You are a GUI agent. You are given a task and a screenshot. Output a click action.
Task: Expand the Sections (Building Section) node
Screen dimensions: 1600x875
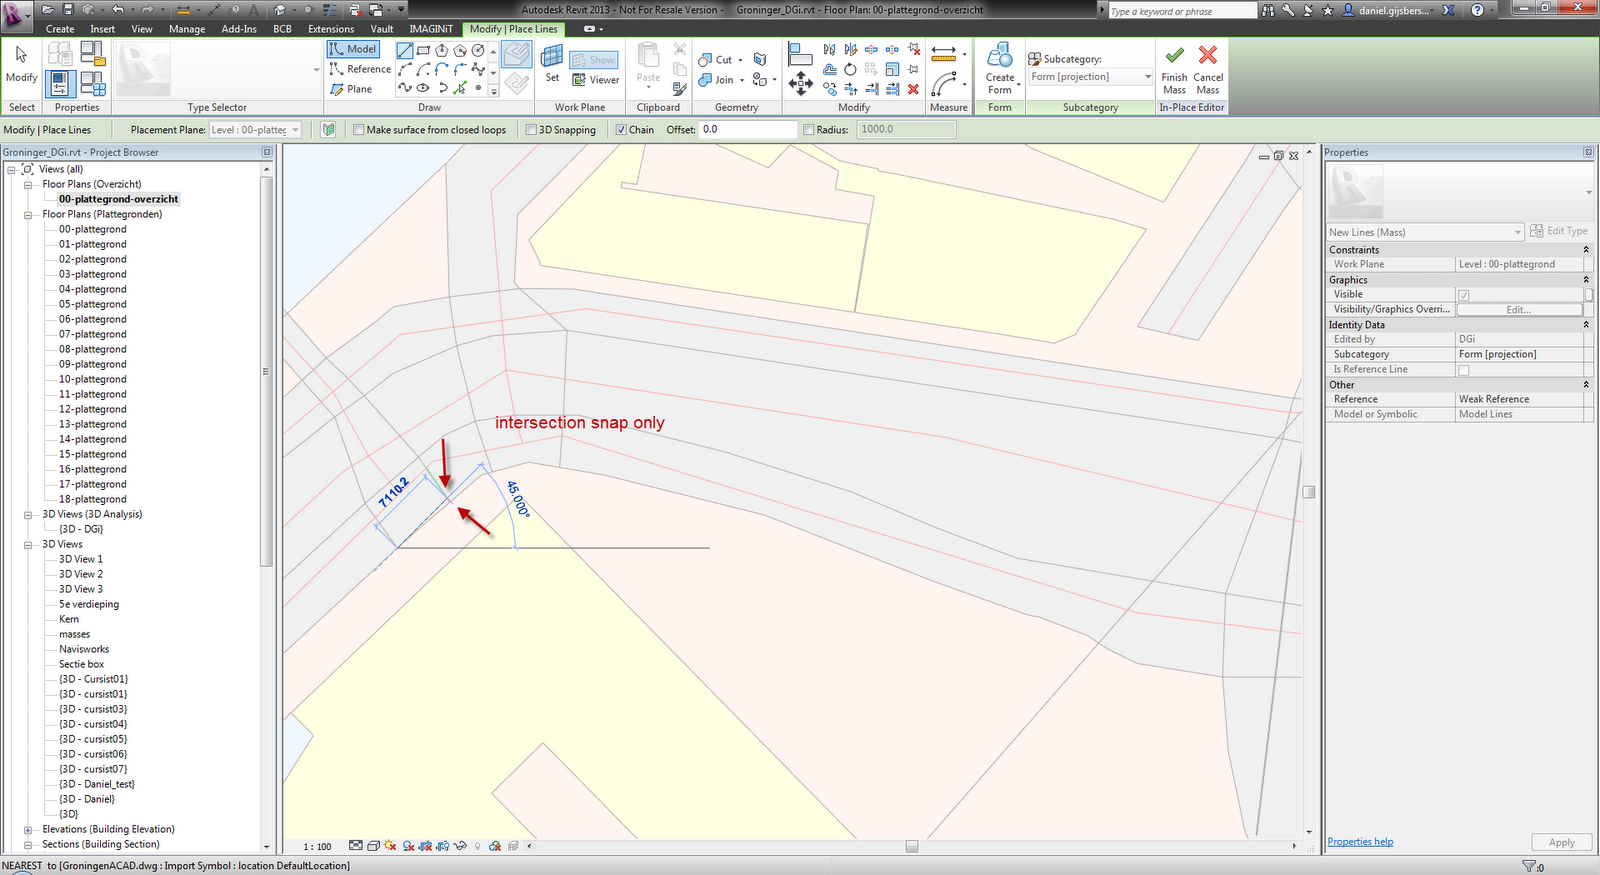coord(28,845)
